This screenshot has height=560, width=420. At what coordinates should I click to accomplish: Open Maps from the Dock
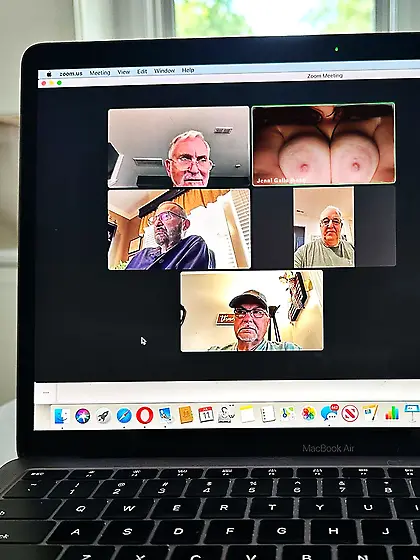(x=288, y=414)
